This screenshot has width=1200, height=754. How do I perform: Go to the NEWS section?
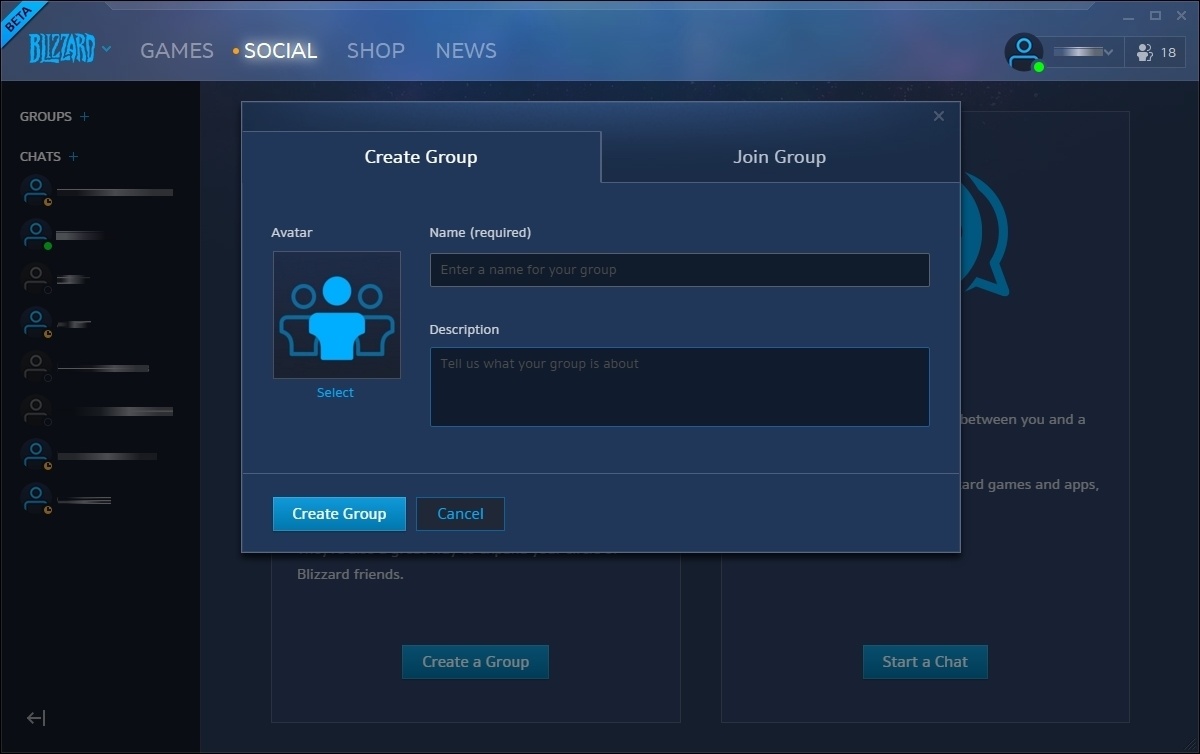465,50
